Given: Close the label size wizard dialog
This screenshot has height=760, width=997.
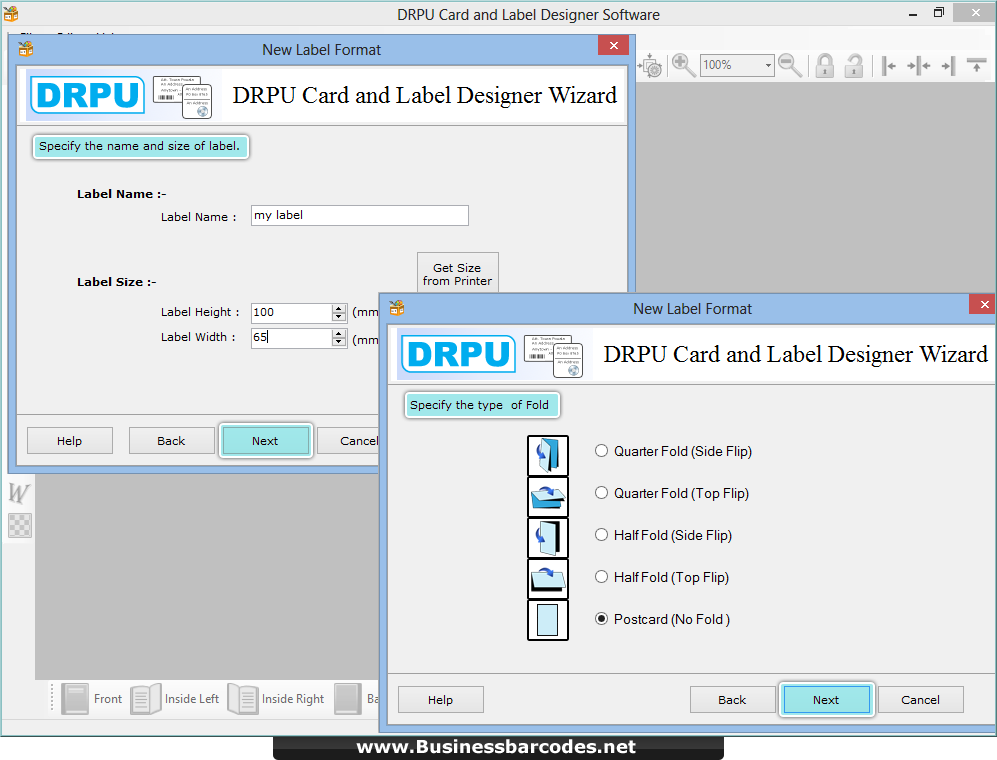Looking at the screenshot, I should click(x=614, y=45).
